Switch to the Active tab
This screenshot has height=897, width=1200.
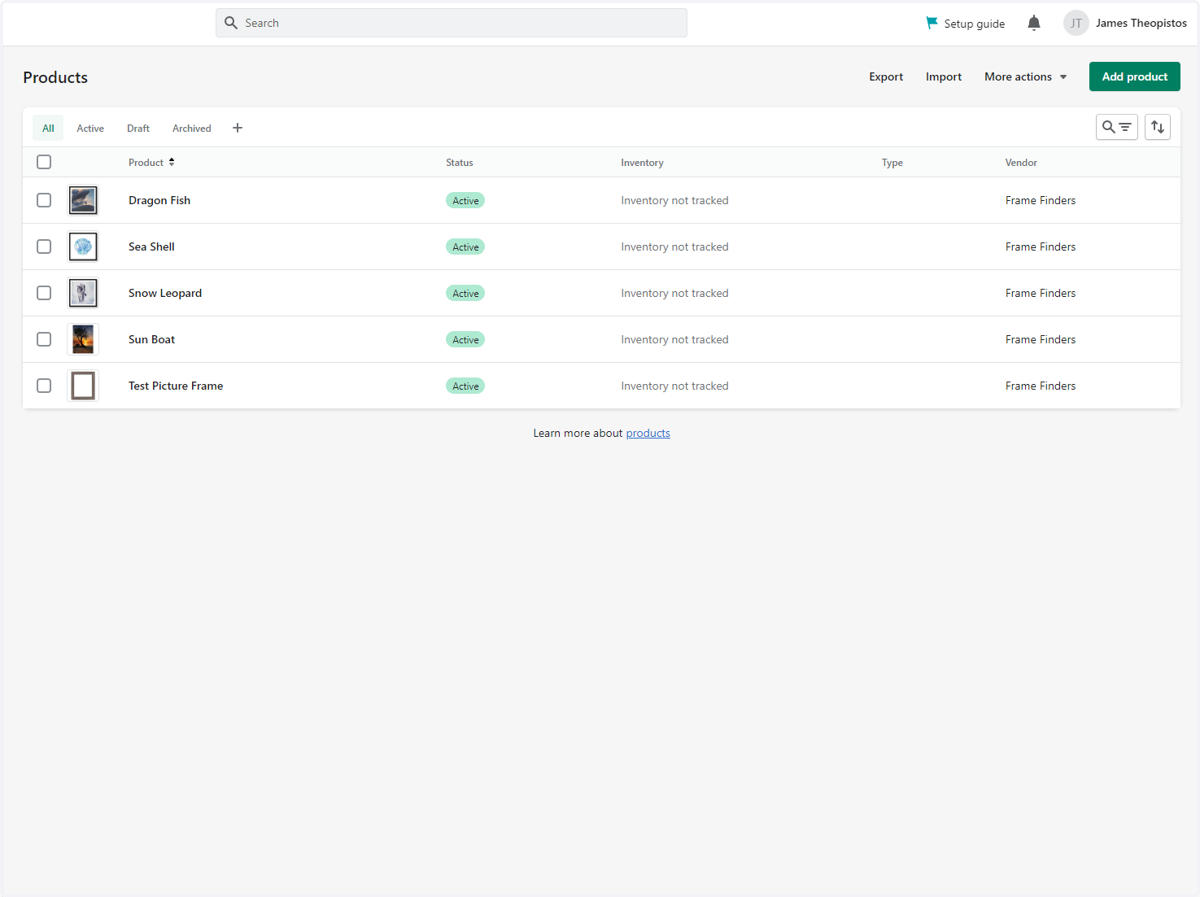coord(90,128)
